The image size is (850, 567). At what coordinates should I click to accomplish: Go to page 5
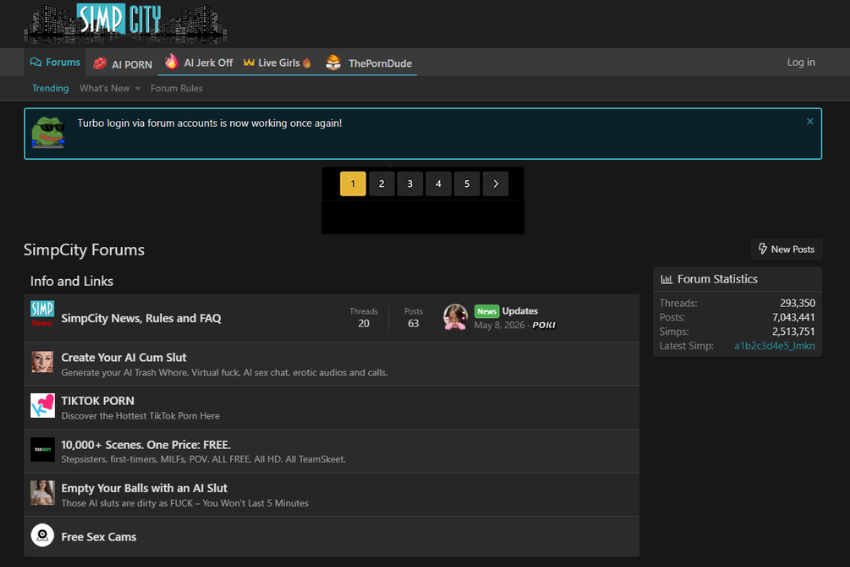(467, 184)
